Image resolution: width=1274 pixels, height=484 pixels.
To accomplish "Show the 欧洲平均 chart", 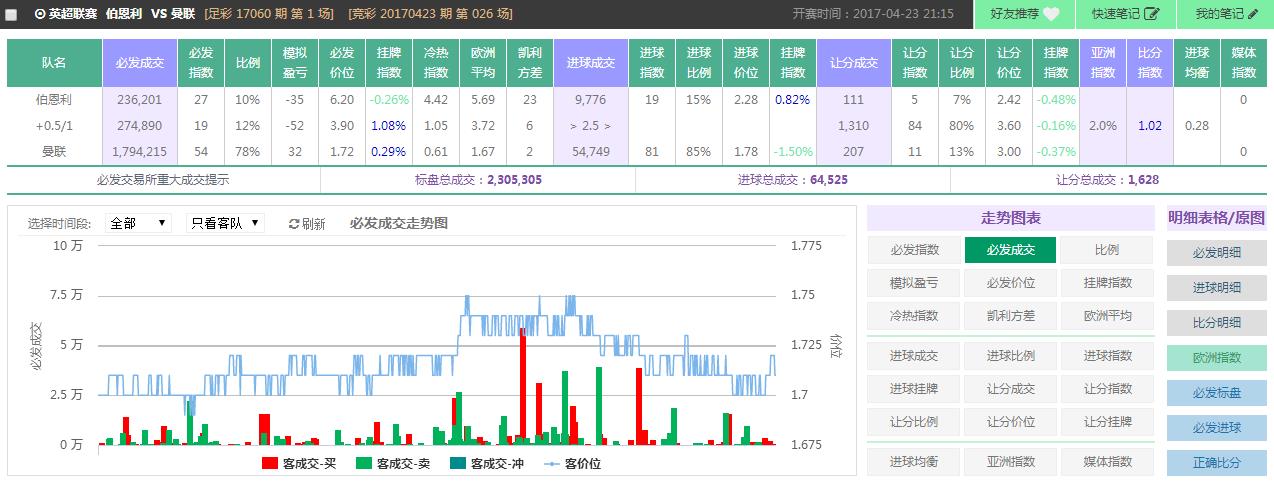I will [1107, 315].
